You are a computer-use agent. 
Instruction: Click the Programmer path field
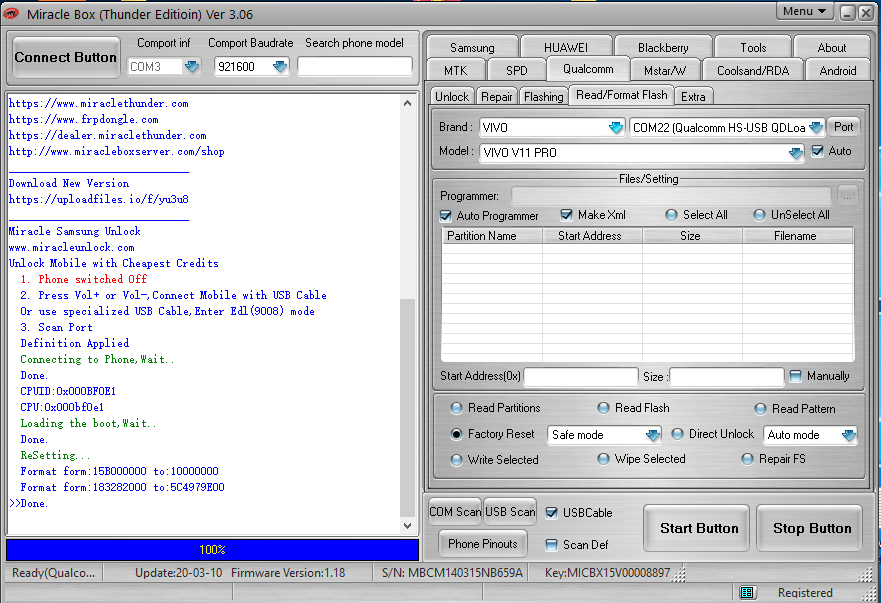click(671, 196)
